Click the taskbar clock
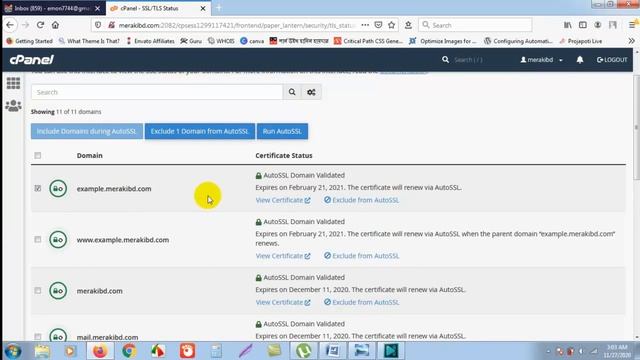The width and height of the screenshot is (640, 360). 617,351
